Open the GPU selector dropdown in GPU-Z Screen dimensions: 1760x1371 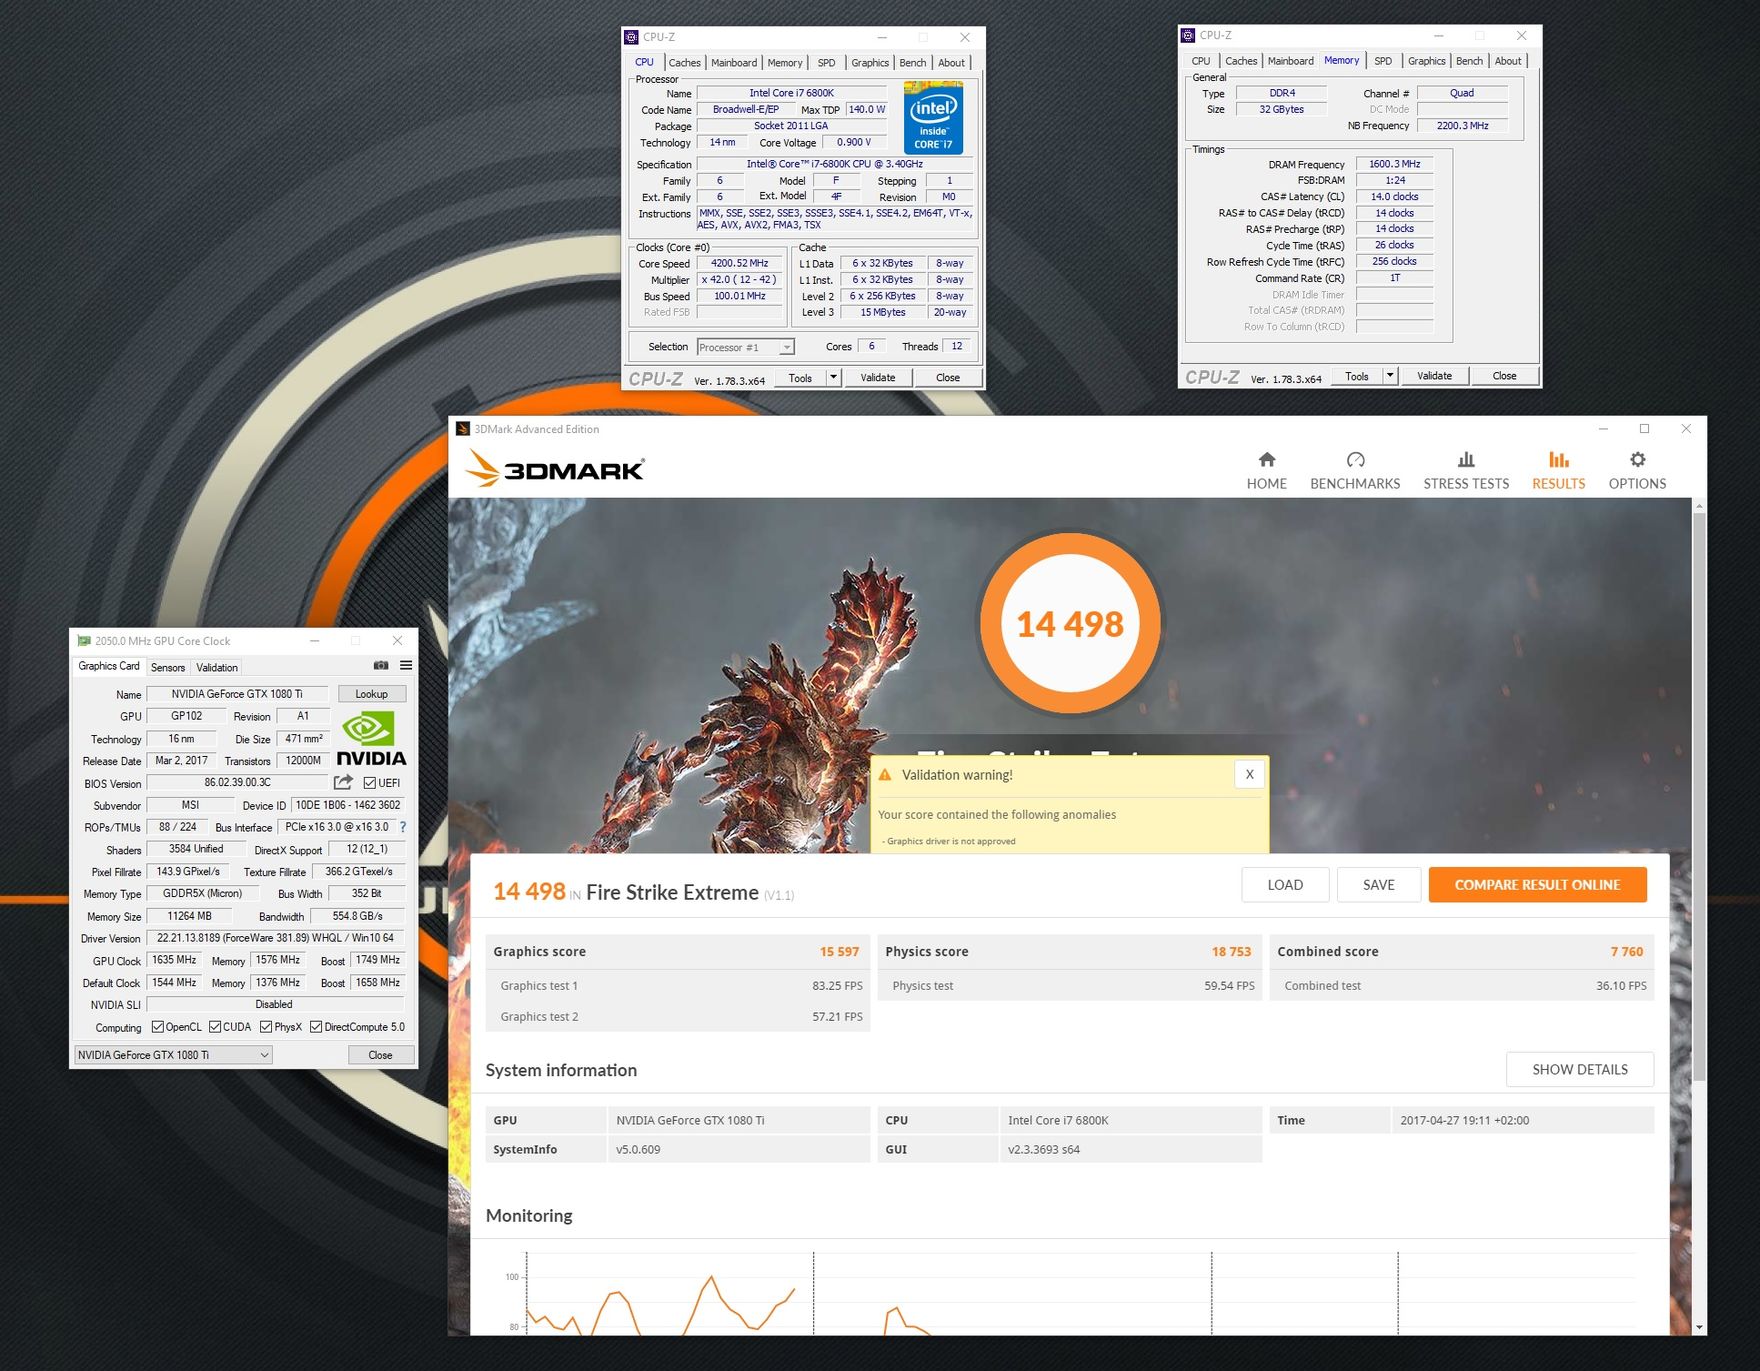click(x=174, y=1055)
